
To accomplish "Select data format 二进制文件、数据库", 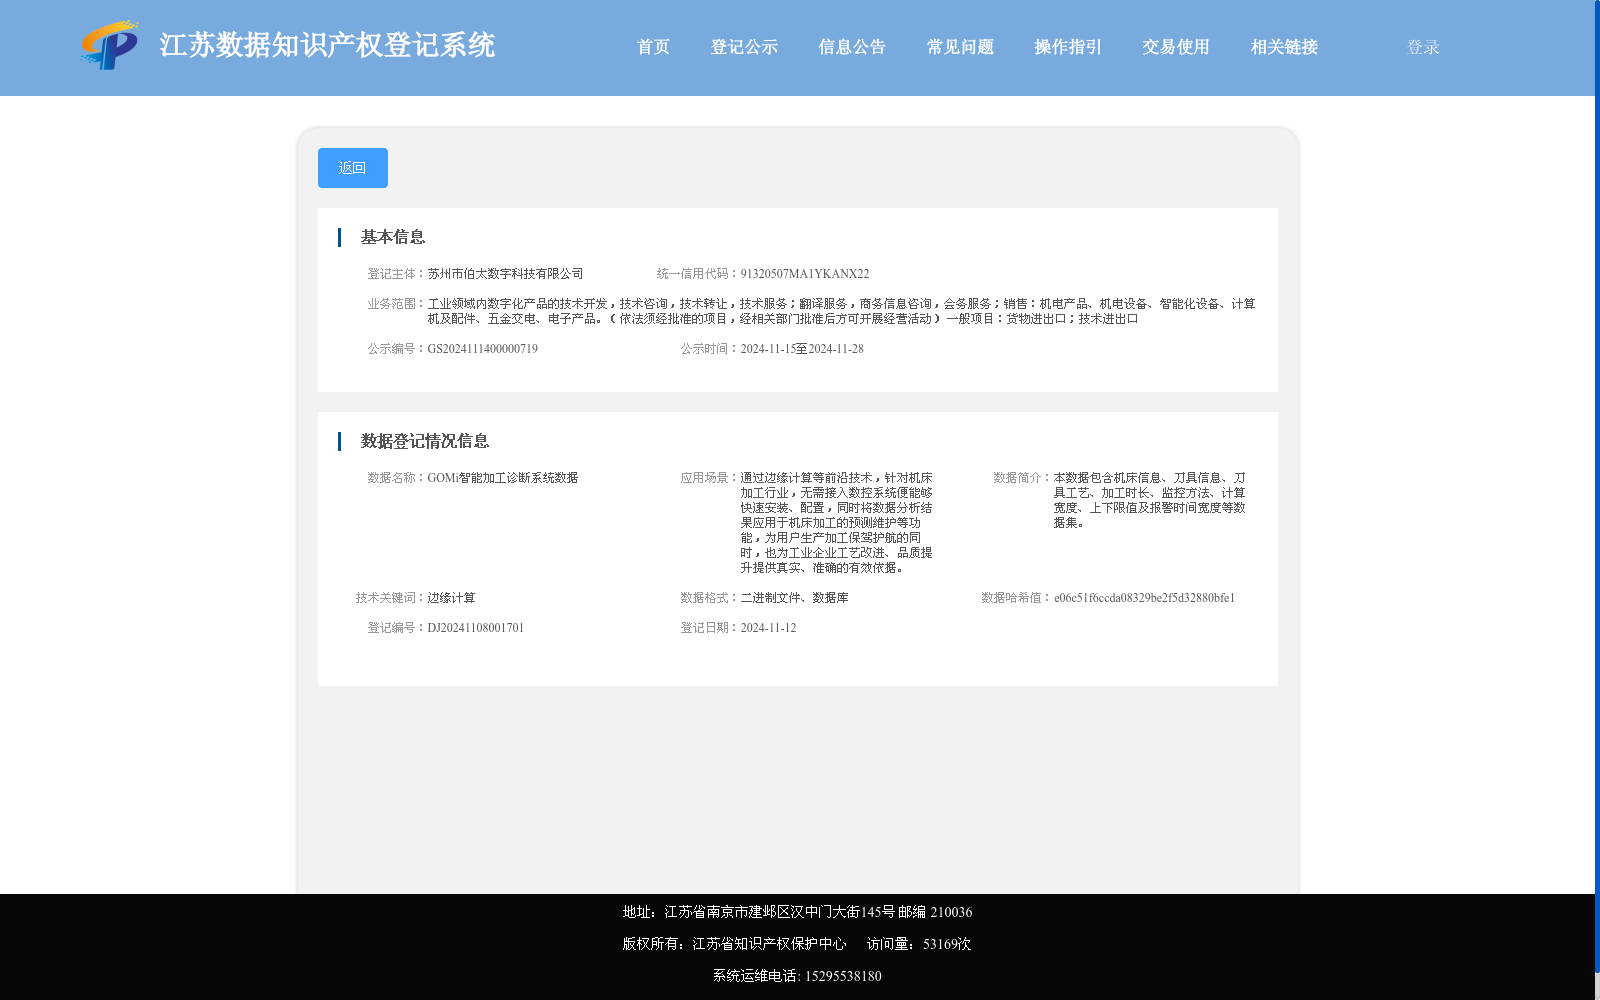I will [794, 598].
